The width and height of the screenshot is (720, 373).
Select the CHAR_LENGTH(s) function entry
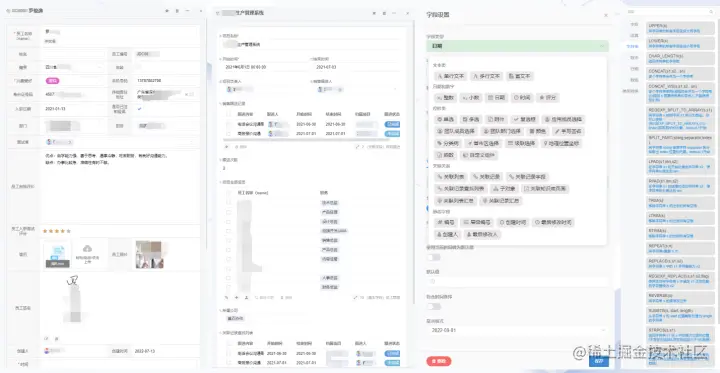click(x=681, y=58)
